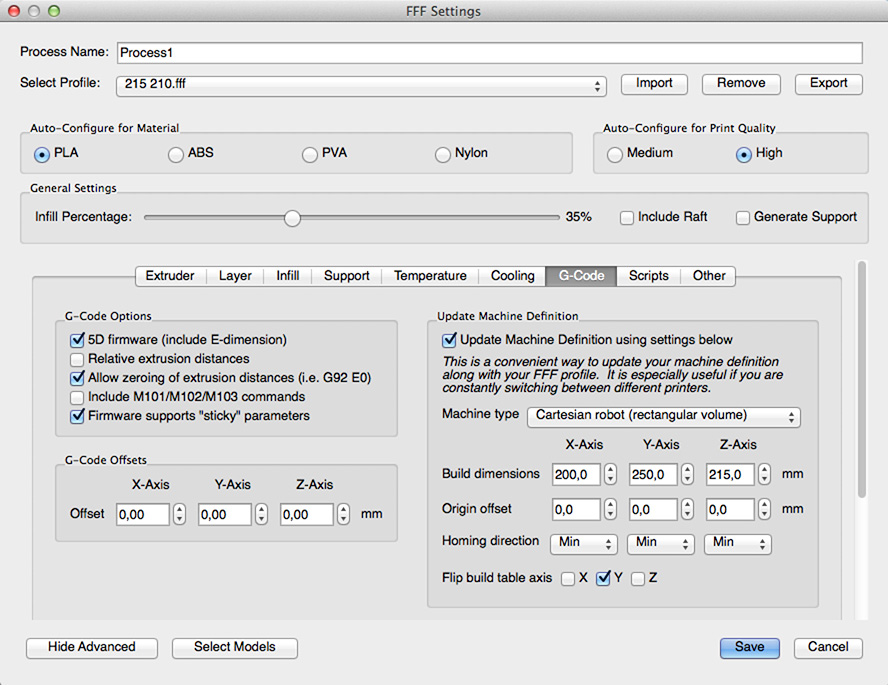Click the X-Axis offset stepper arrows
The image size is (888, 685).
[180, 514]
